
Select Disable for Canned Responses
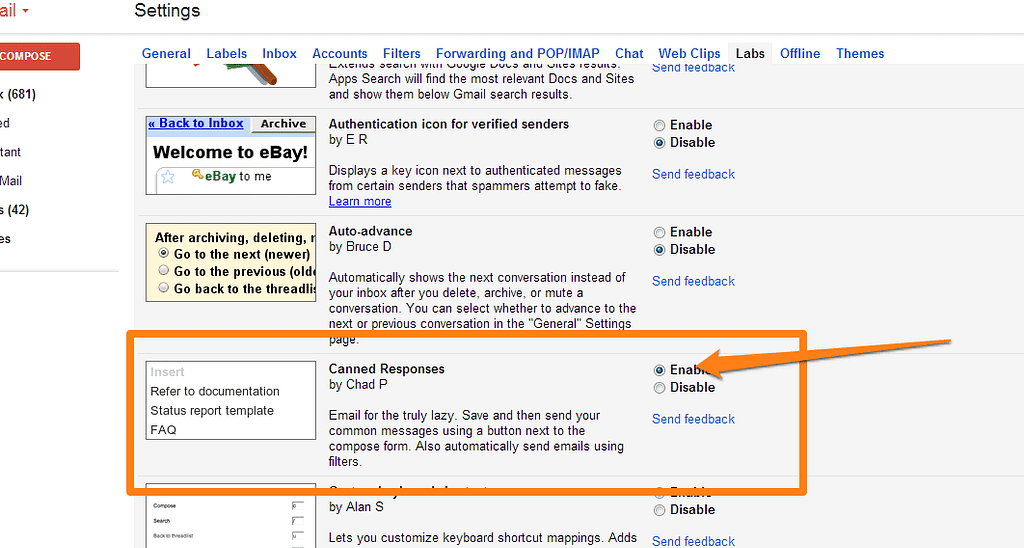click(659, 388)
